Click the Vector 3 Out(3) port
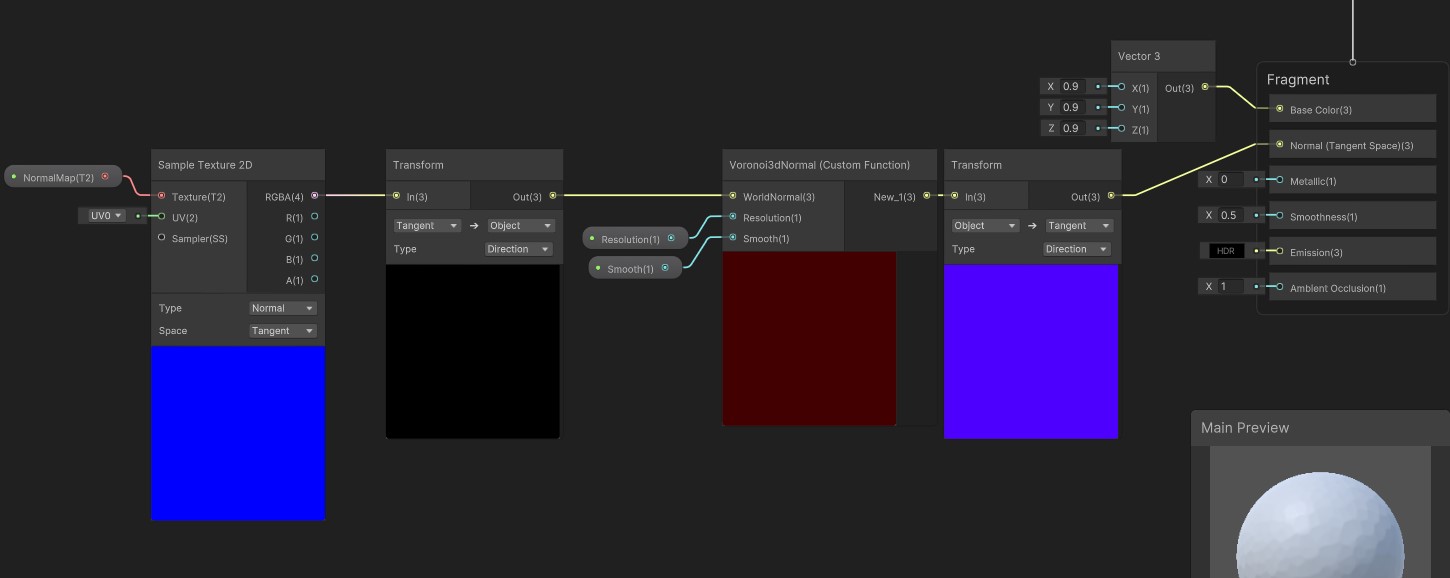 pyautogui.click(x=1204, y=87)
